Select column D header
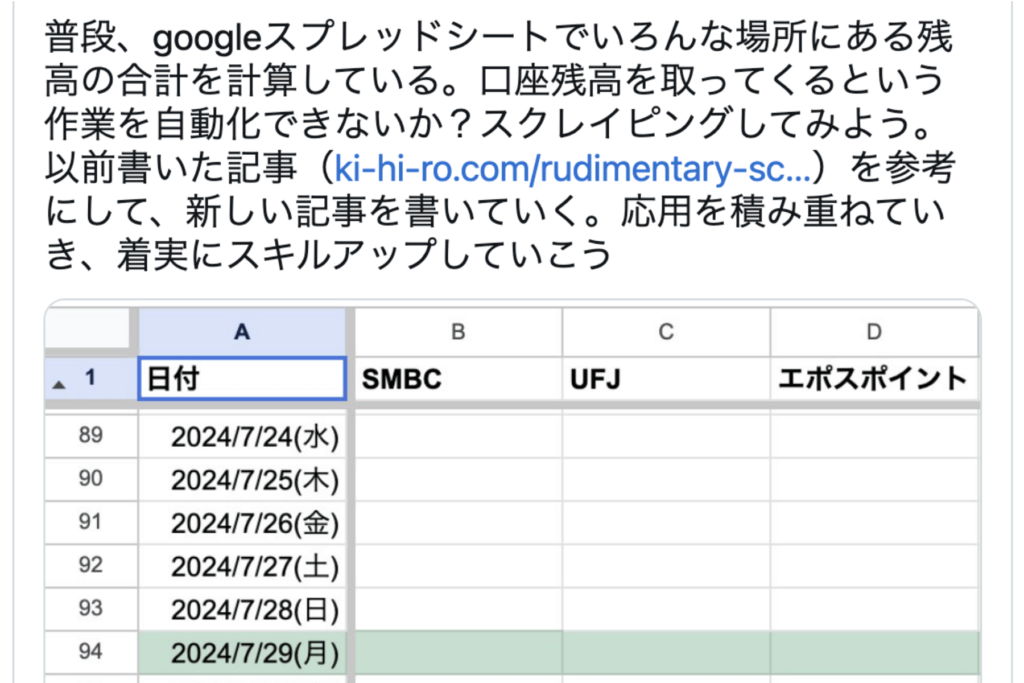This screenshot has width=1024, height=683. pyautogui.click(x=874, y=332)
